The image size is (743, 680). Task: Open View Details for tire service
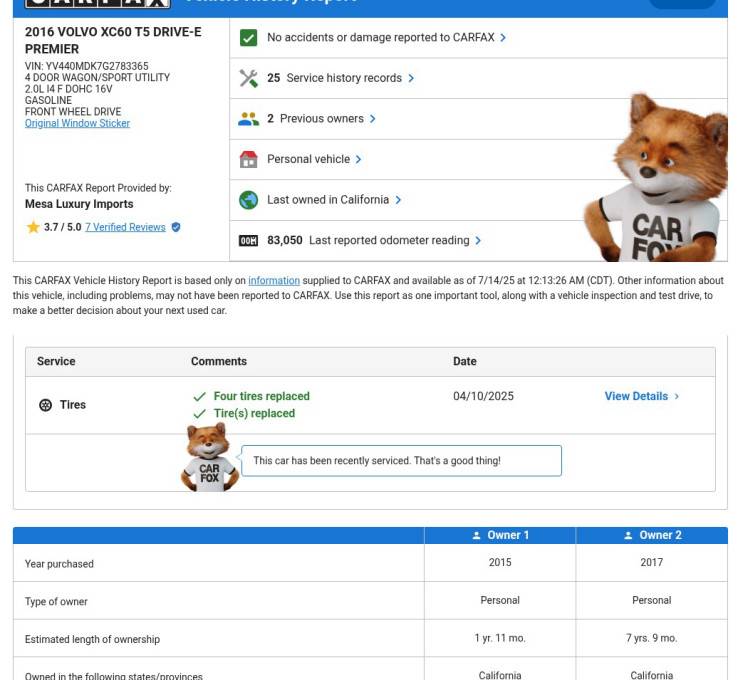[x=642, y=396]
